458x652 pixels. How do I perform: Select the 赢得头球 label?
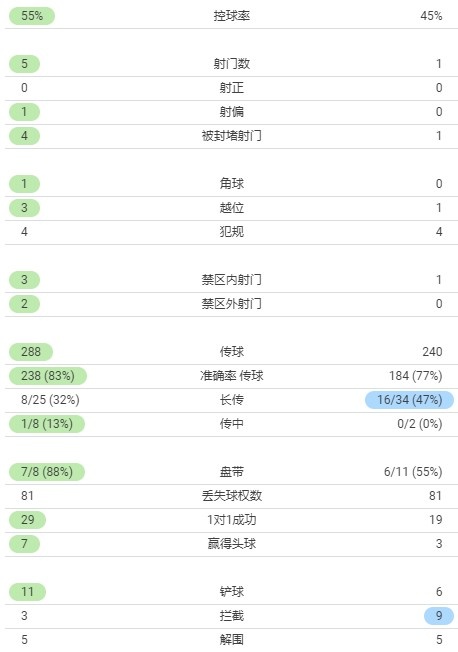(232, 543)
